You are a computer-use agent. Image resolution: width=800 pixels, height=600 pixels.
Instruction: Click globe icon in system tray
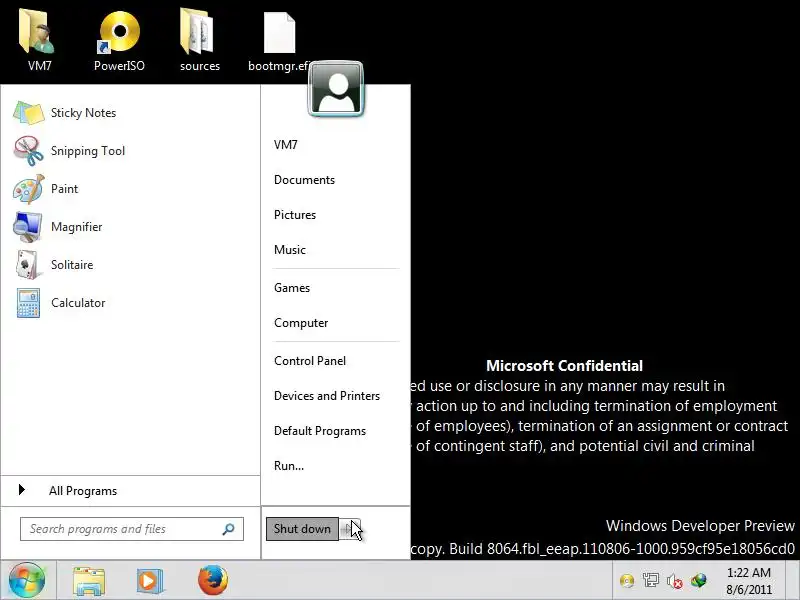(x=698, y=581)
